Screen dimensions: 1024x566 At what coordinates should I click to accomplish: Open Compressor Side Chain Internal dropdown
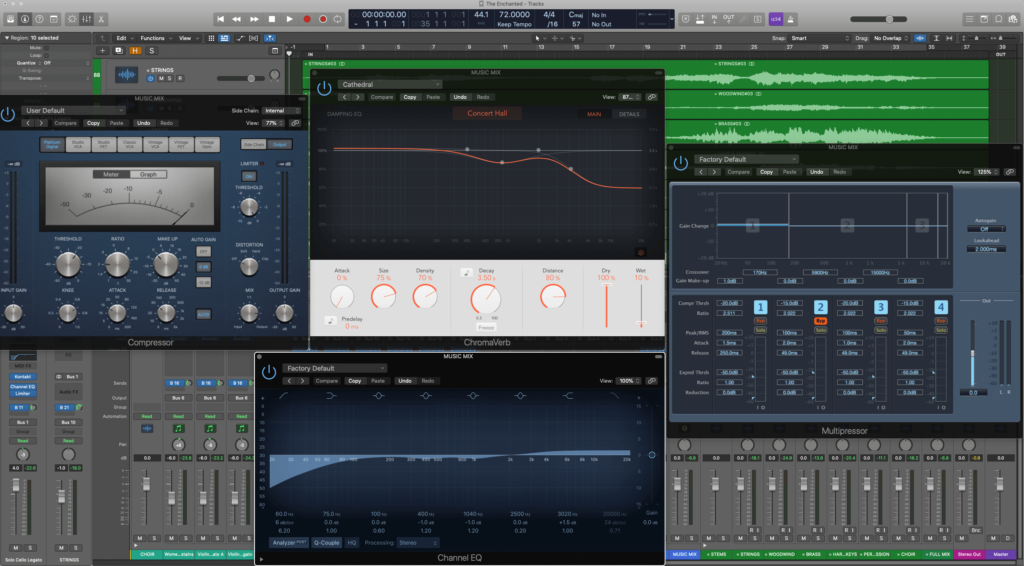(x=282, y=110)
